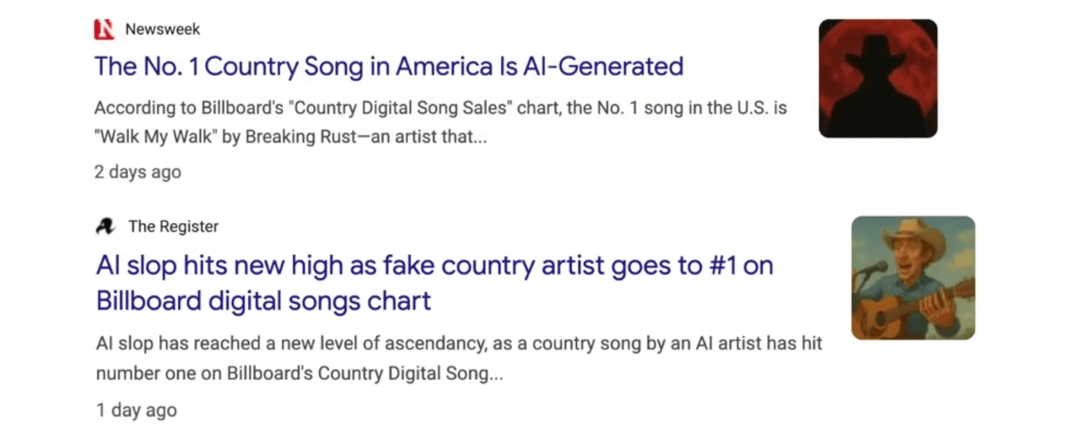Open "The No. 1 Country Song" headline
Screen dimensions: 1080x434
pos(388,67)
